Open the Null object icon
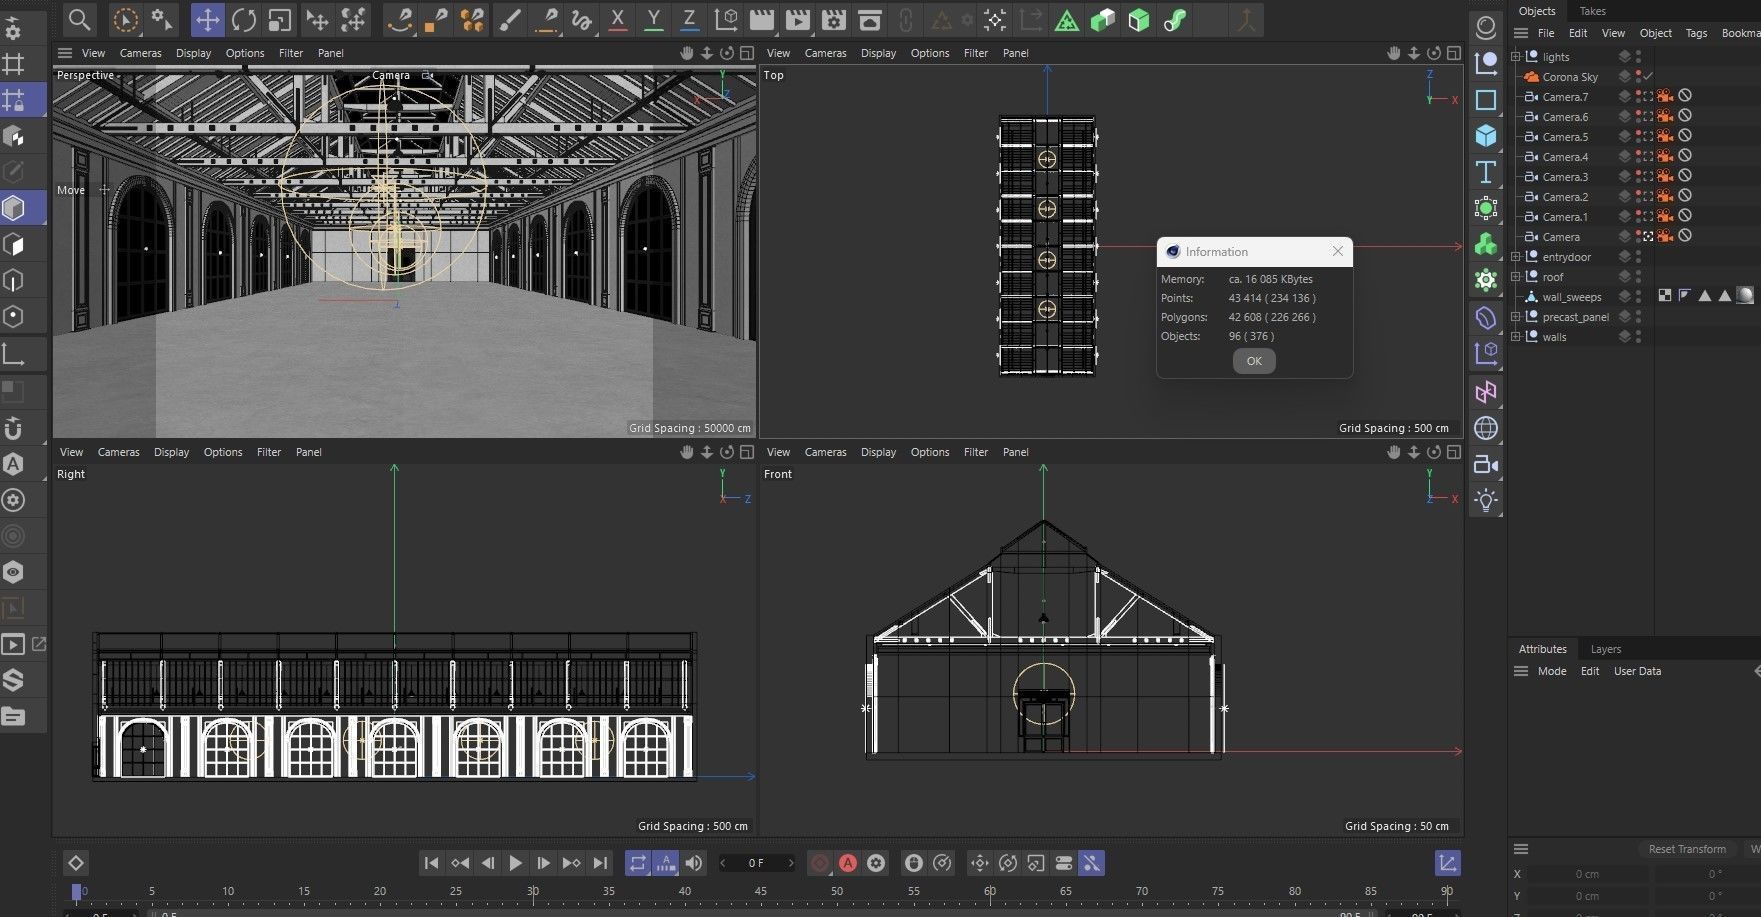 (x=1486, y=63)
